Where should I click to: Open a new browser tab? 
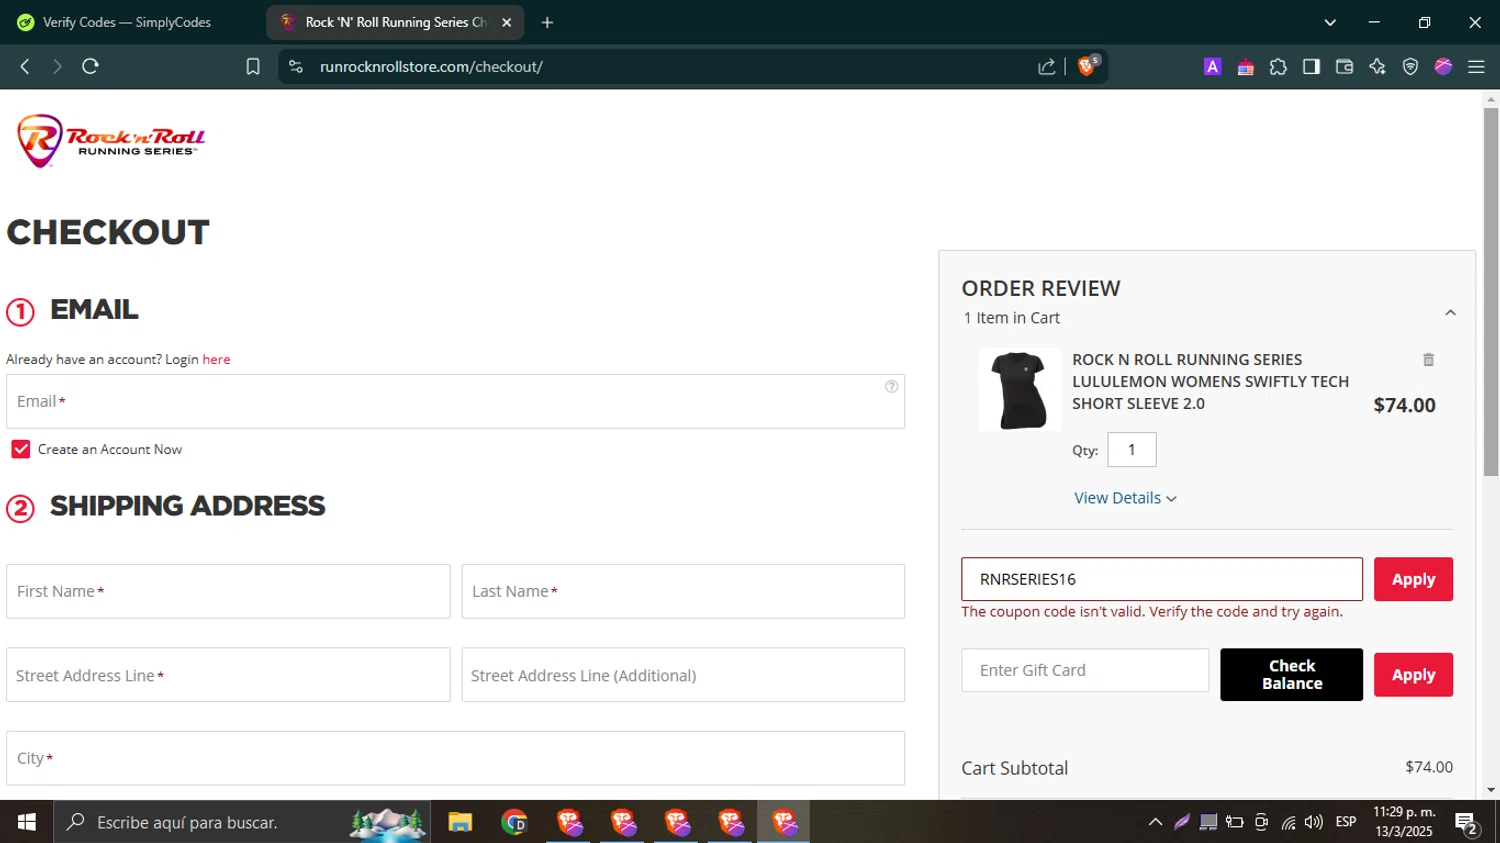547,22
